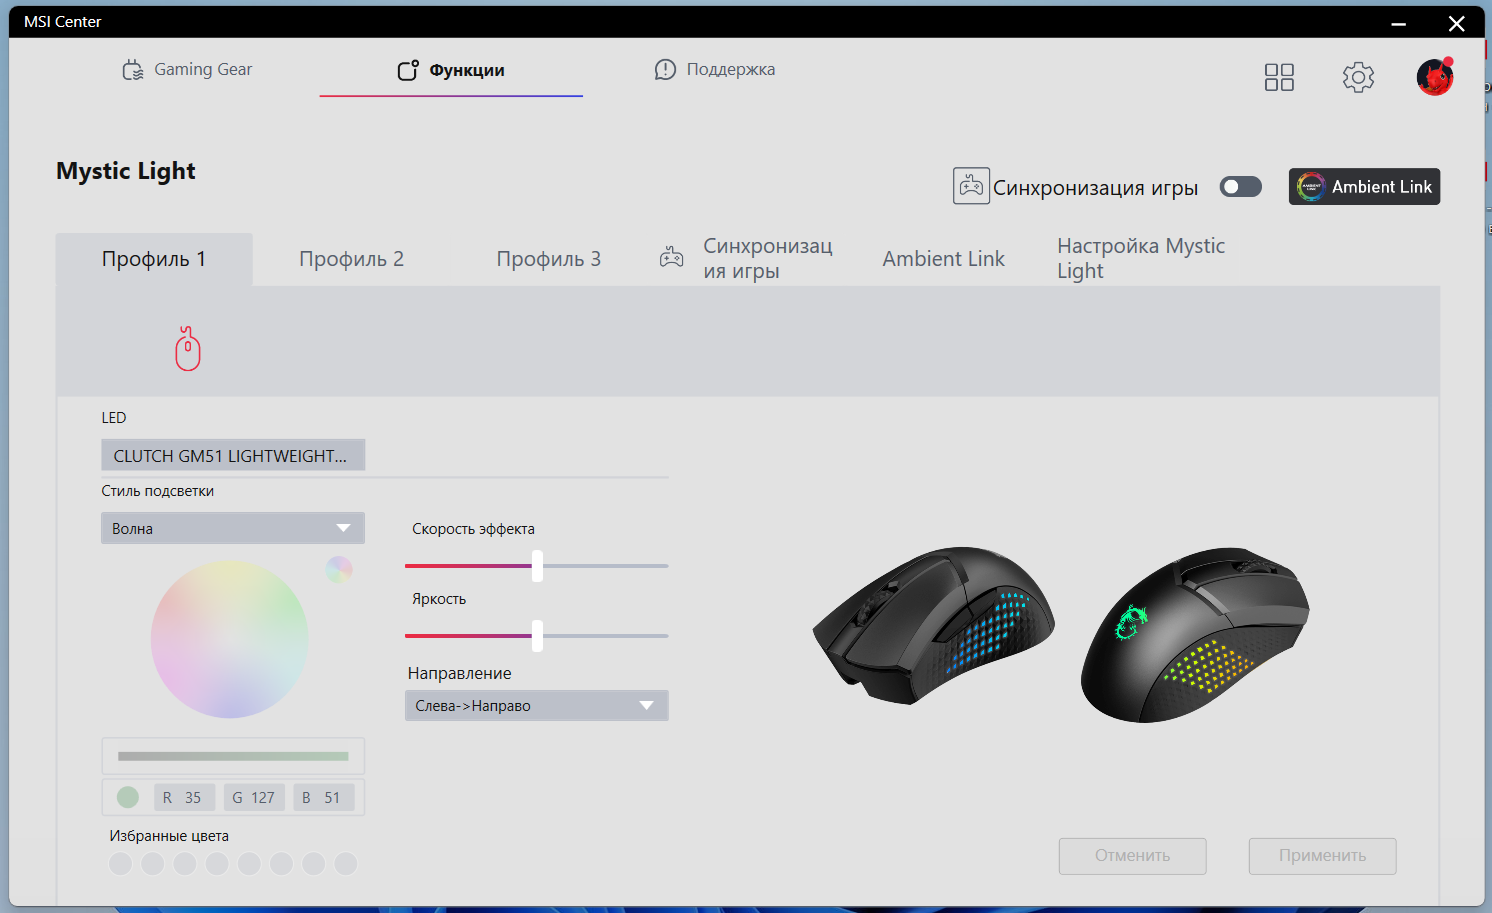Select the last favorite color slot
The image size is (1492, 913).
tap(346, 863)
